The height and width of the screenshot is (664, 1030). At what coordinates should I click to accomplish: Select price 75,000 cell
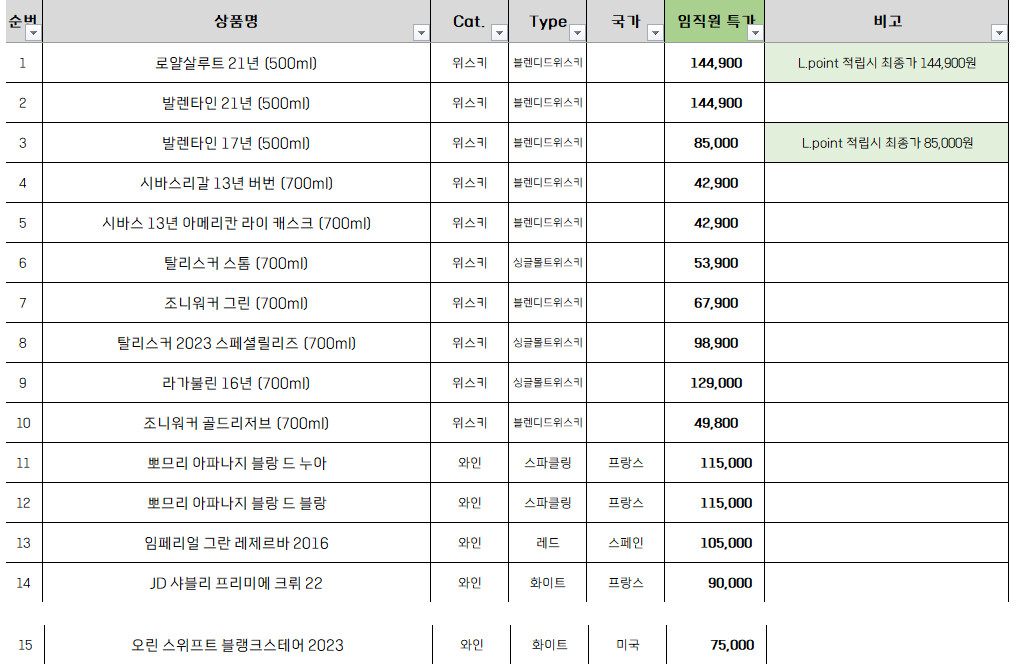tap(717, 645)
